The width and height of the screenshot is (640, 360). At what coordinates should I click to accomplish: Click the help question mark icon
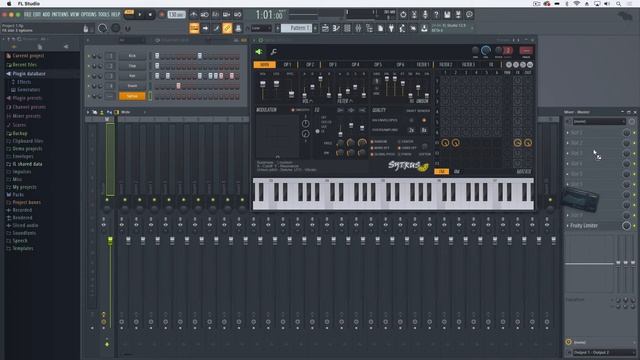pyautogui.click(x=436, y=15)
